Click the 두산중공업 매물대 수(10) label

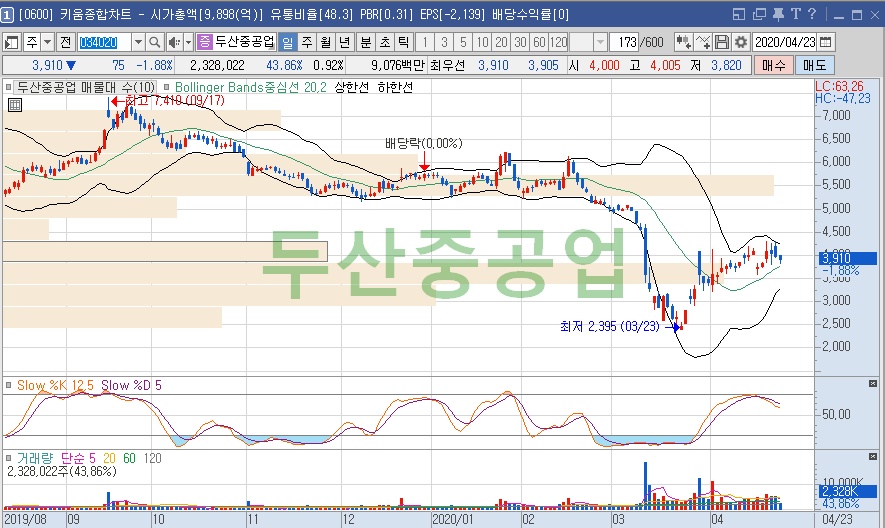[x=86, y=87]
